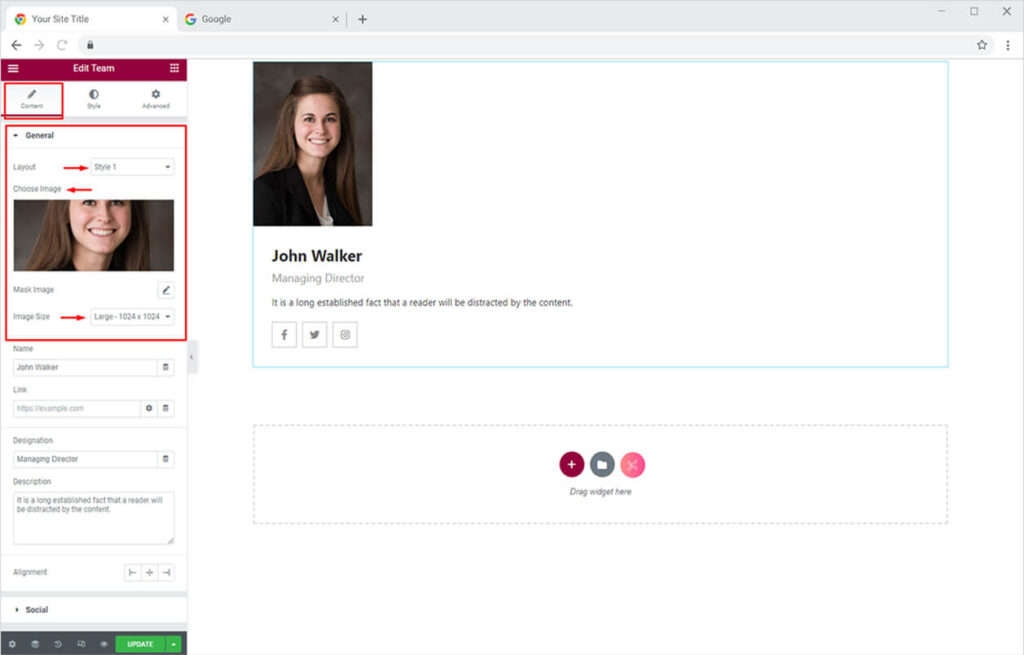The image size is (1024, 655).
Task: Open link options gear in Link field
Action: 149,408
